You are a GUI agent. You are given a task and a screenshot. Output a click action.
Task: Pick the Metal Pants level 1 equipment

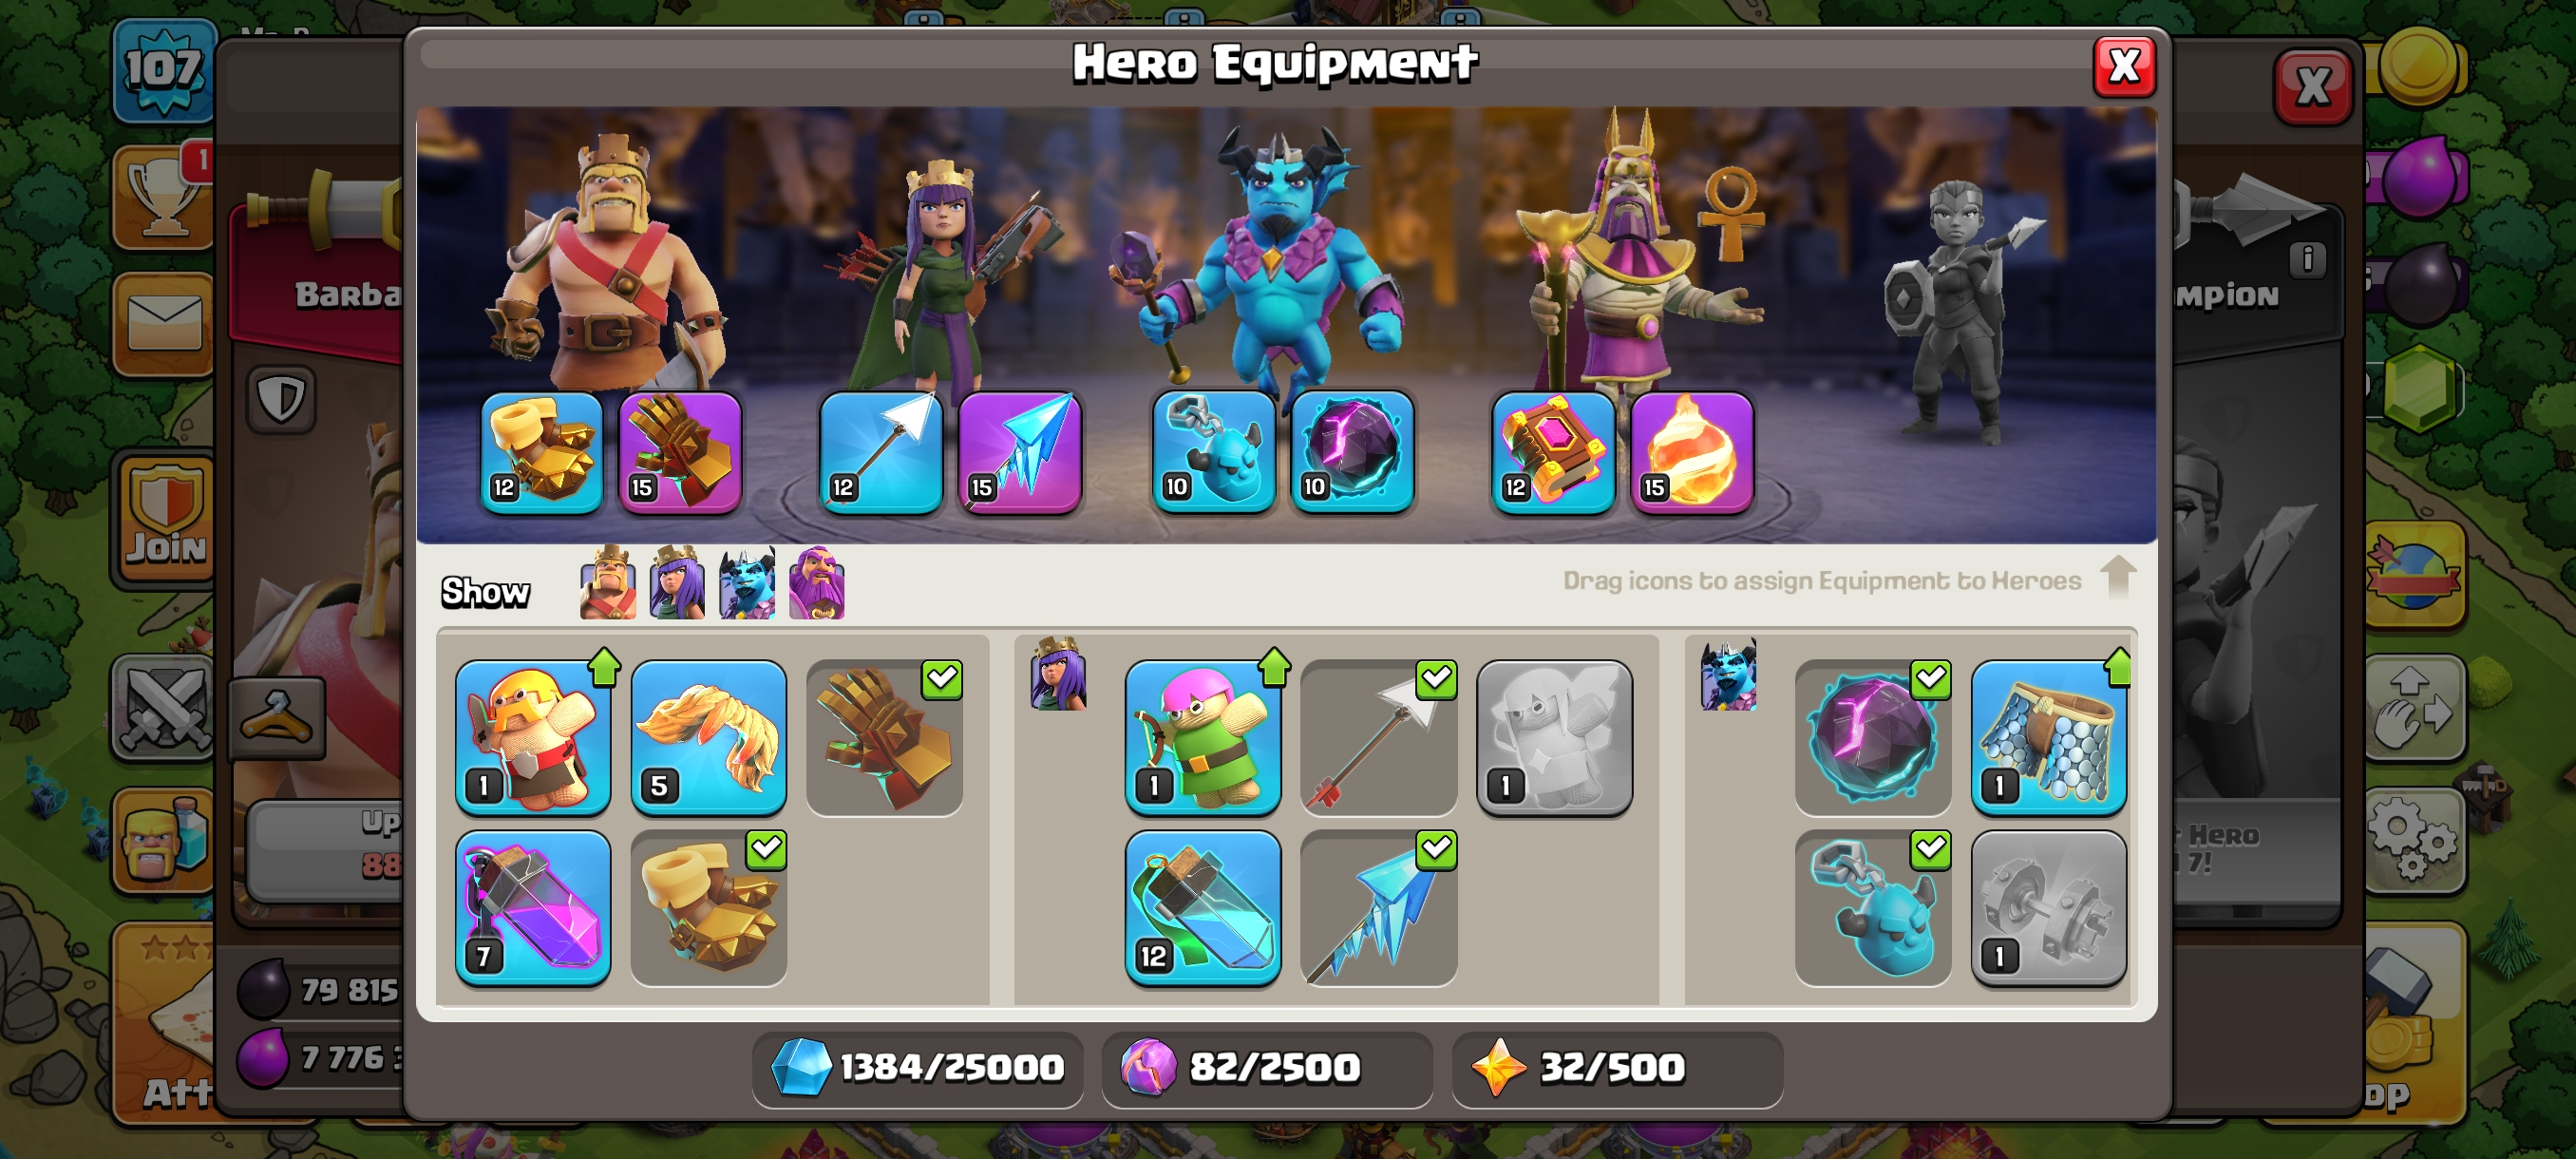(2048, 737)
